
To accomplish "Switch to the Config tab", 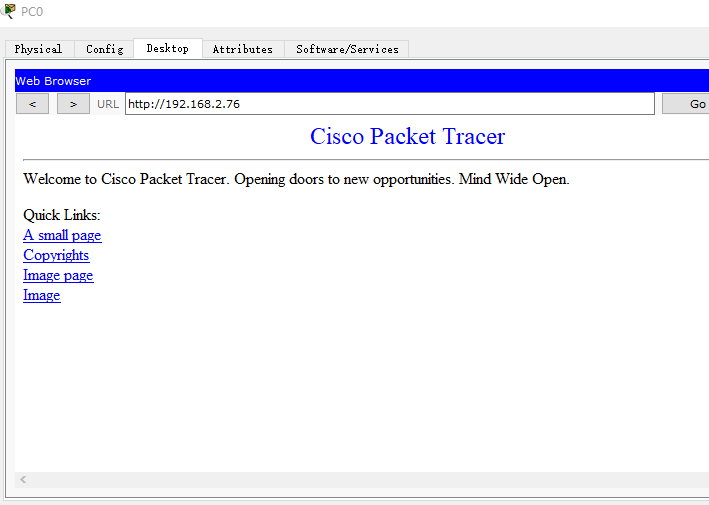I will [104, 49].
